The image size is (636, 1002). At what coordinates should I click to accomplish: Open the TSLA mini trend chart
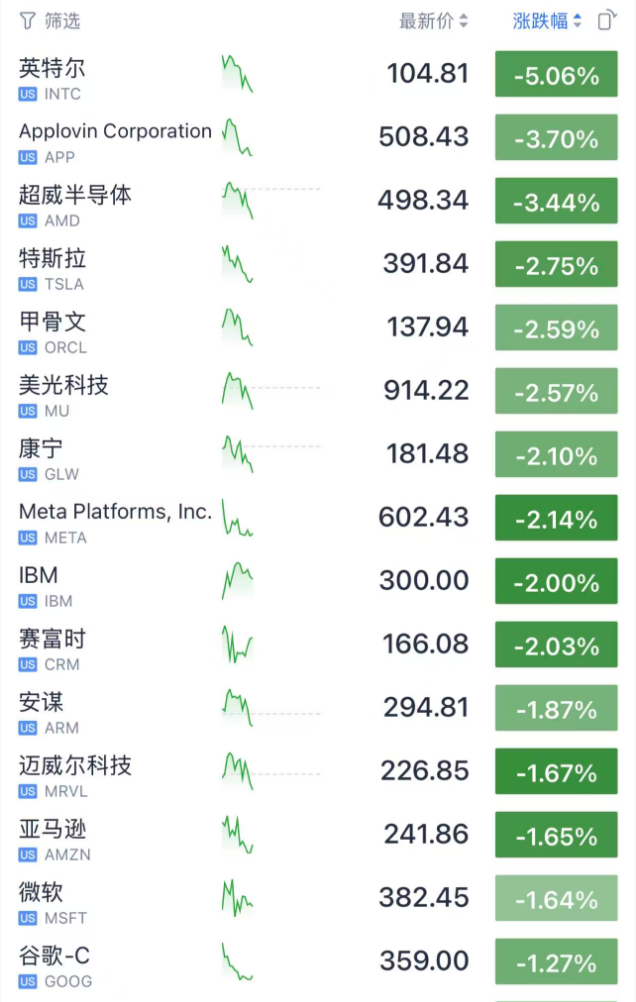[x=238, y=264]
